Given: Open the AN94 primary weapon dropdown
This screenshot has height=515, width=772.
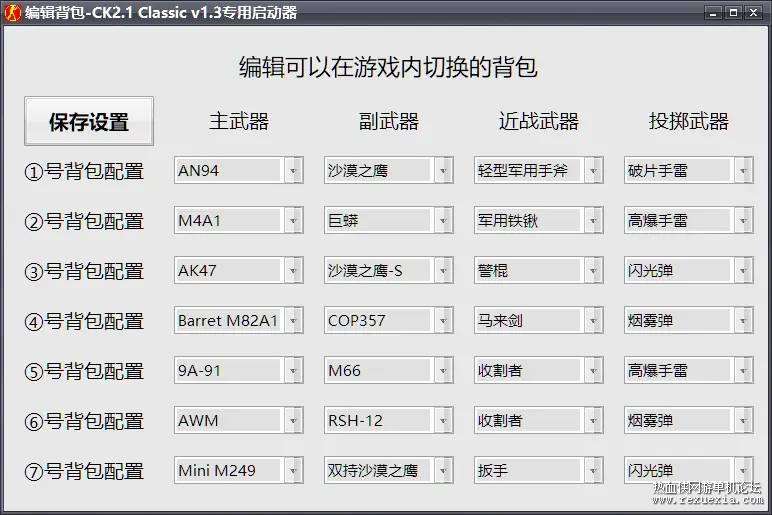Looking at the screenshot, I should pyautogui.click(x=238, y=170).
